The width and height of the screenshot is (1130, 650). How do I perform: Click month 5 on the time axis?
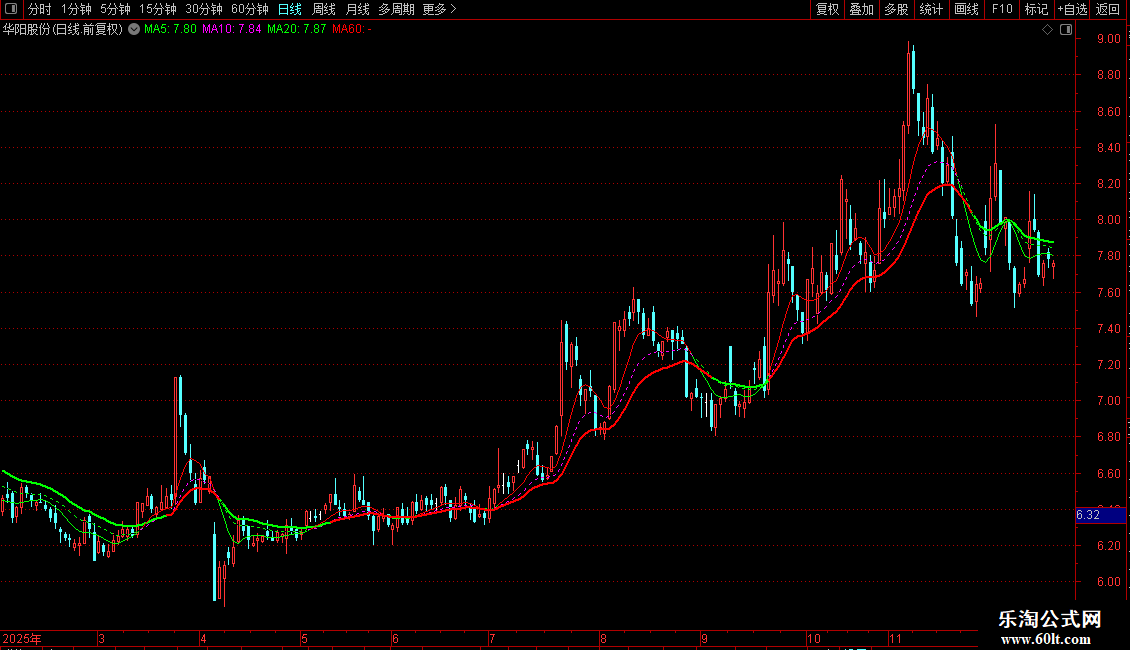pyautogui.click(x=304, y=638)
